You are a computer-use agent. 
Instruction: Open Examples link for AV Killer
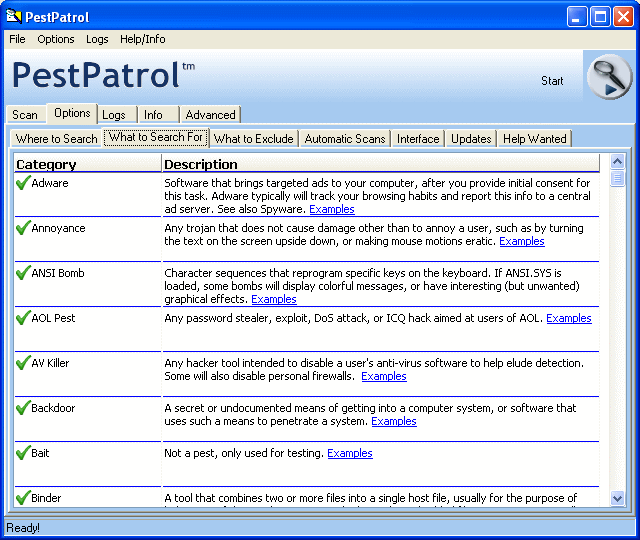tap(384, 376)
